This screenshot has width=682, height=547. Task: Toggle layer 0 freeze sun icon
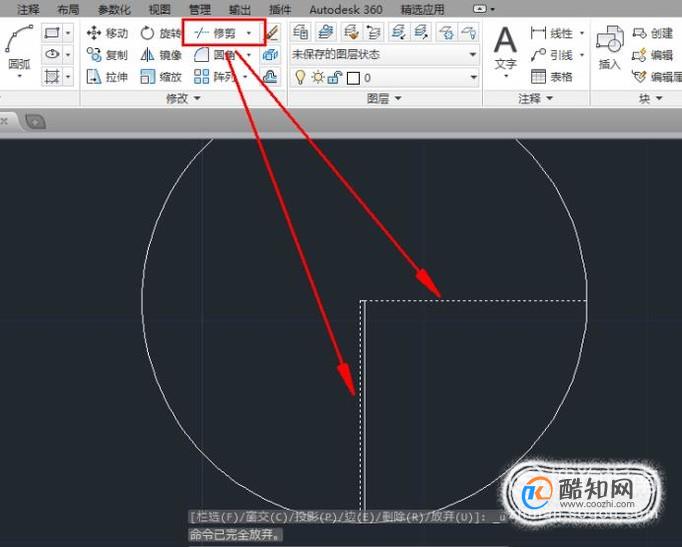point(318,78)
